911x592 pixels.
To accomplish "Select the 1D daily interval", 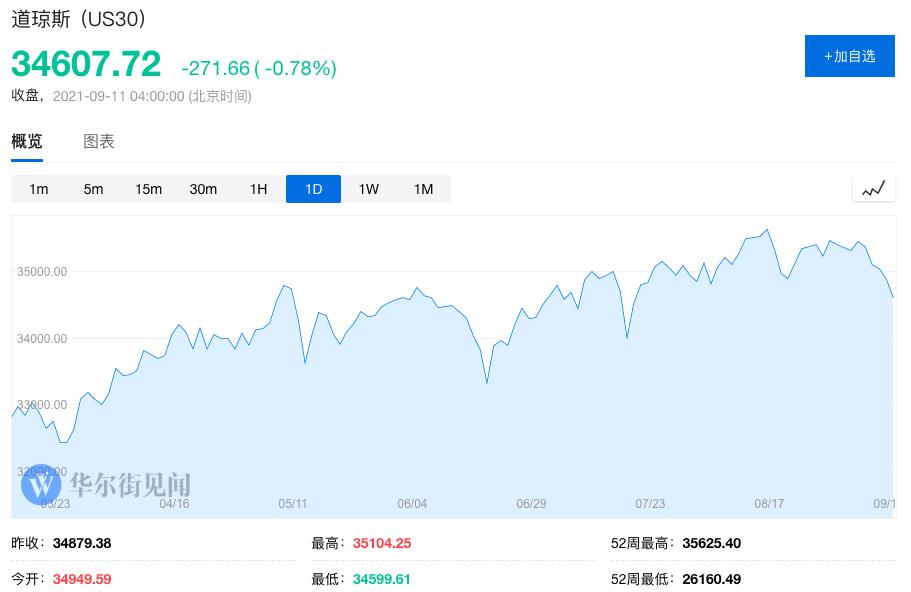I will (313, 189).
